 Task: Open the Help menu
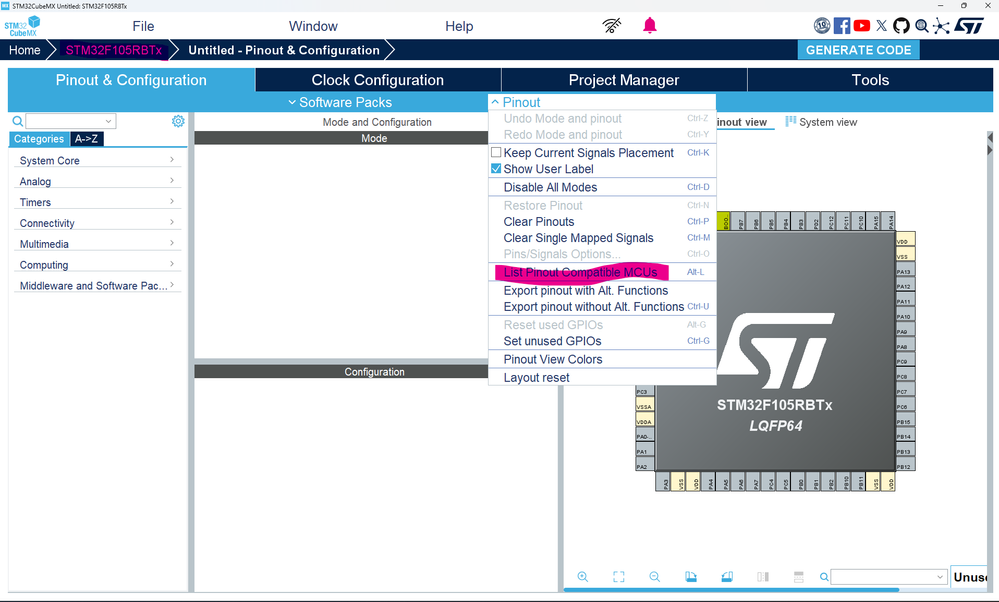coord(459,26)
